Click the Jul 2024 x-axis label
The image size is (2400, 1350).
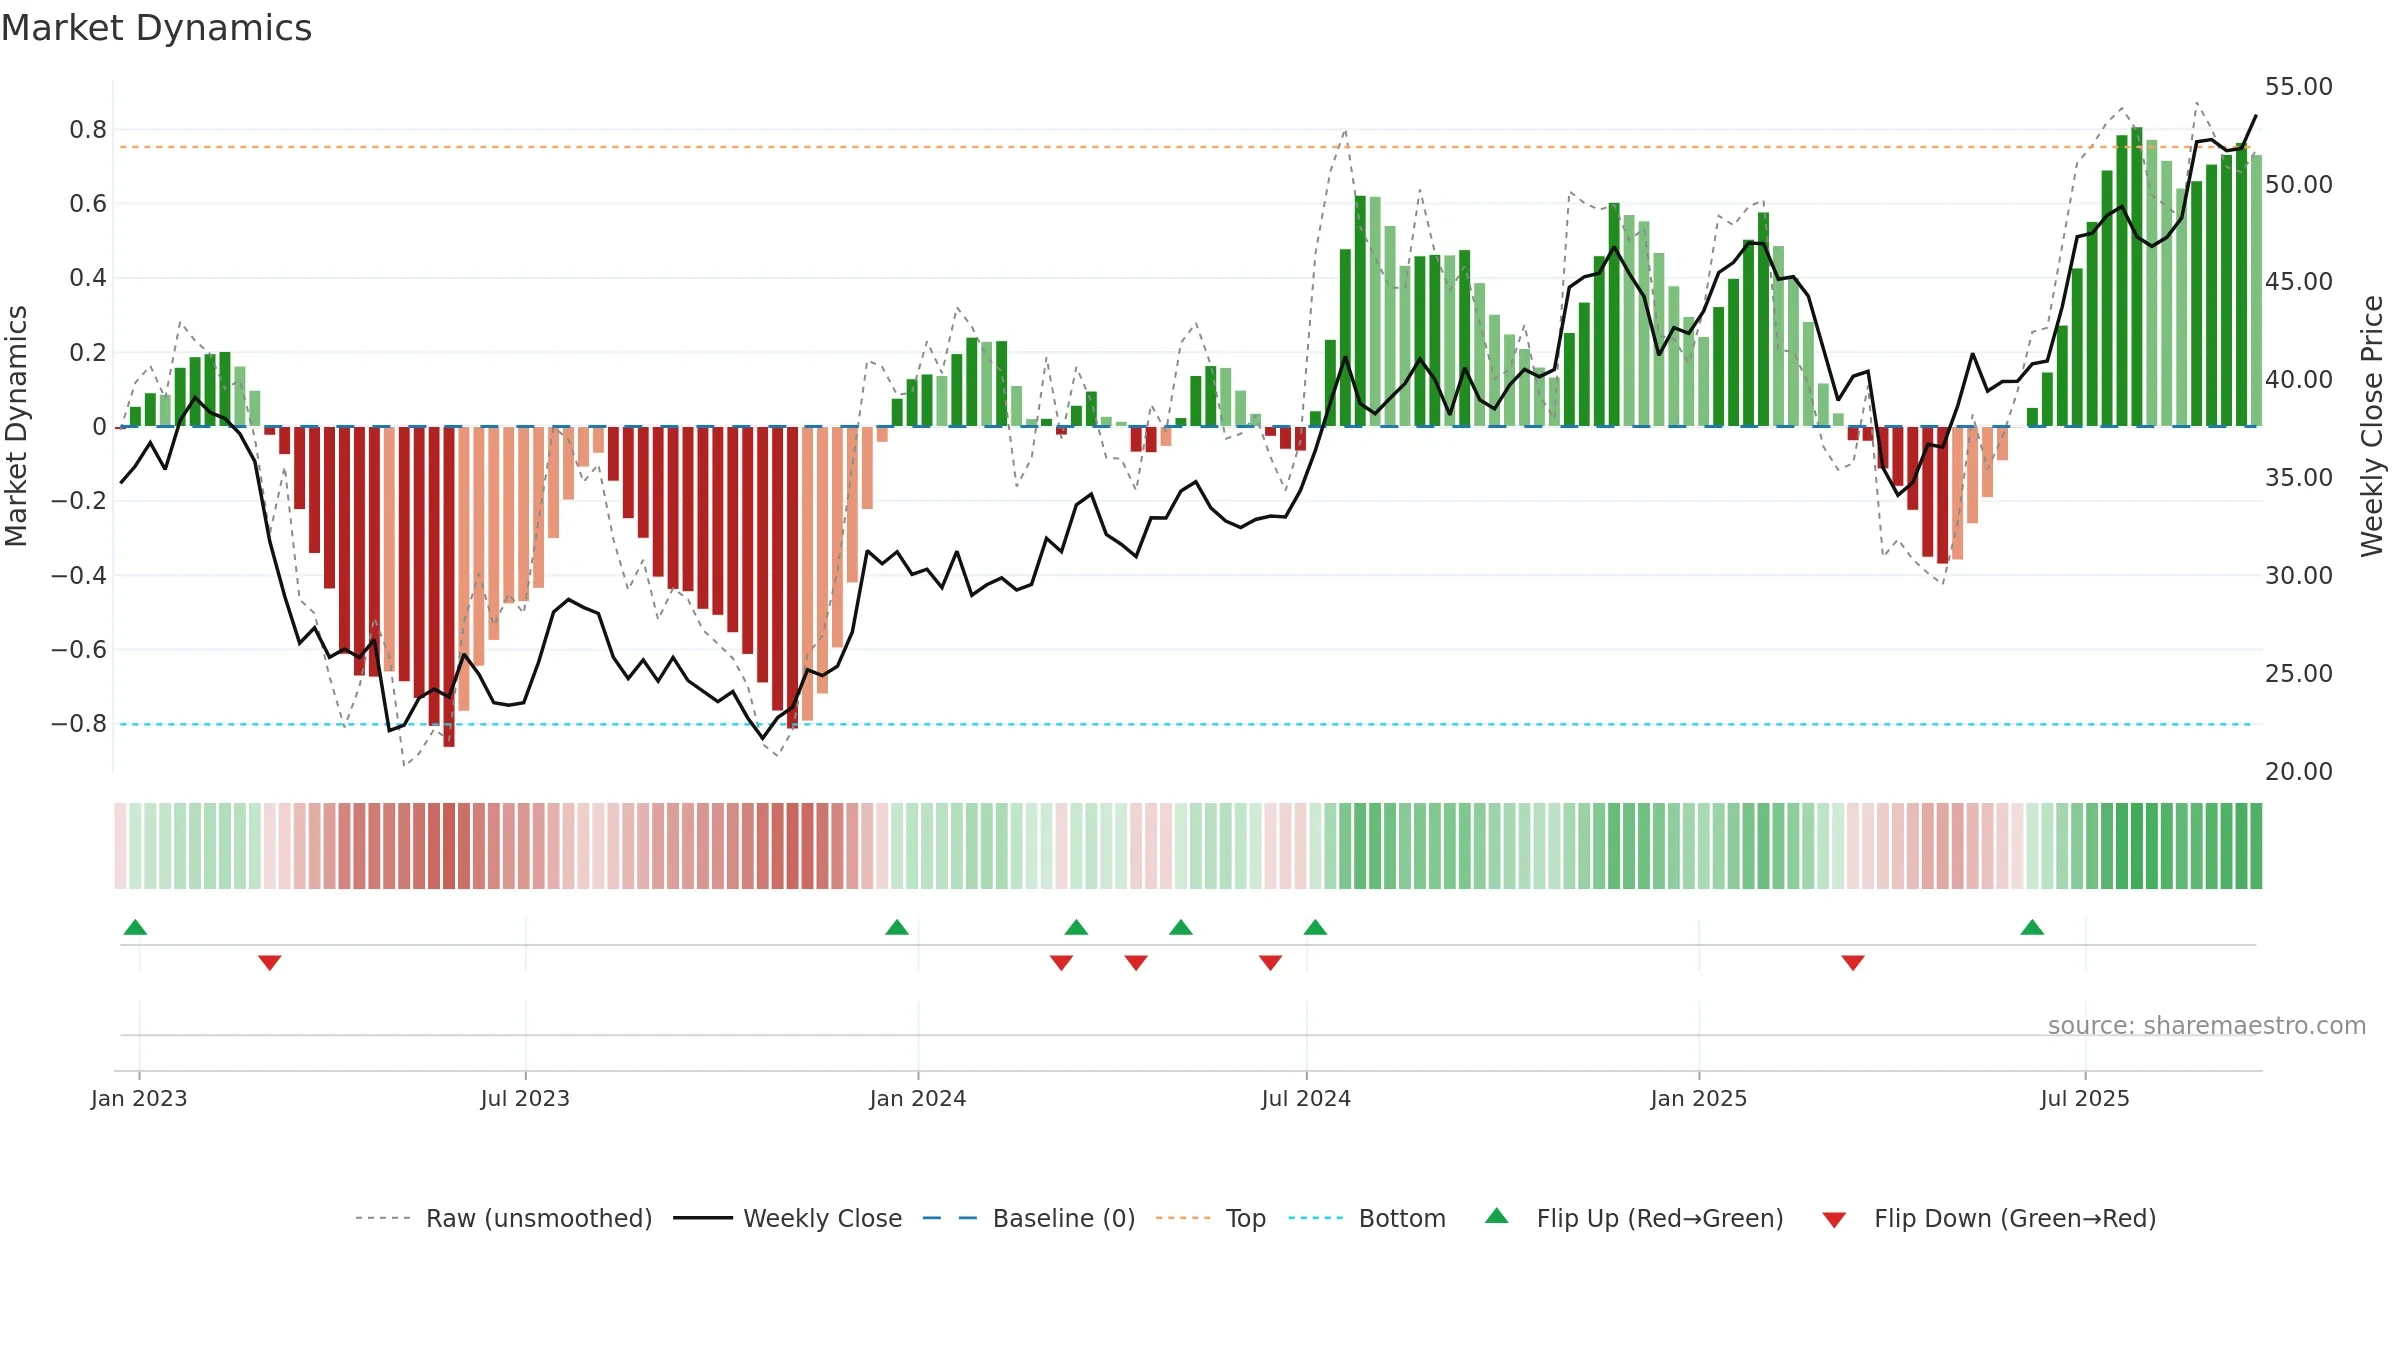(x=1306, y=1098)
